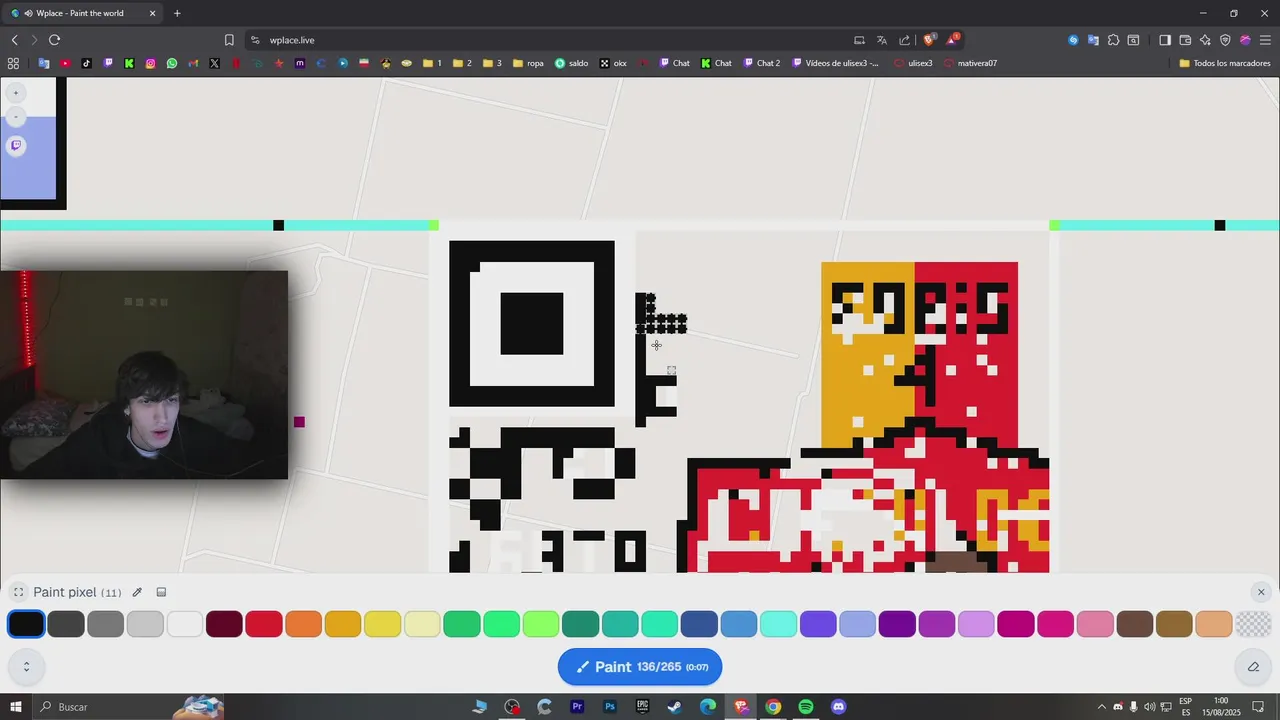Choose the dark blue color swatch
The height and width of the screenshot is (720, 1280).
click(700, 624)
